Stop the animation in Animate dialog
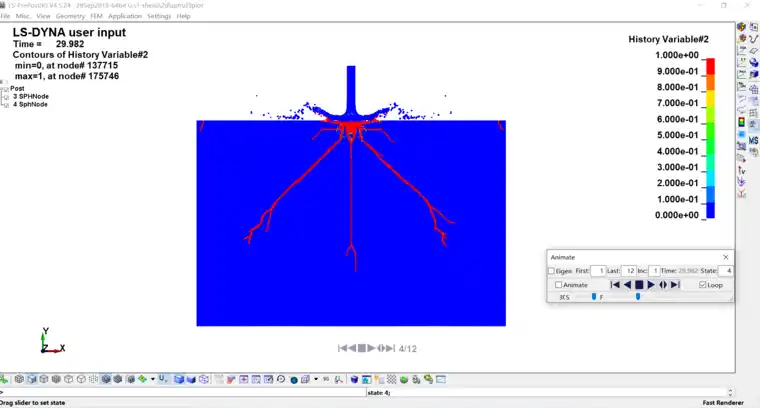This screenshot has height=408, width=760. click(x=639, y=285)
